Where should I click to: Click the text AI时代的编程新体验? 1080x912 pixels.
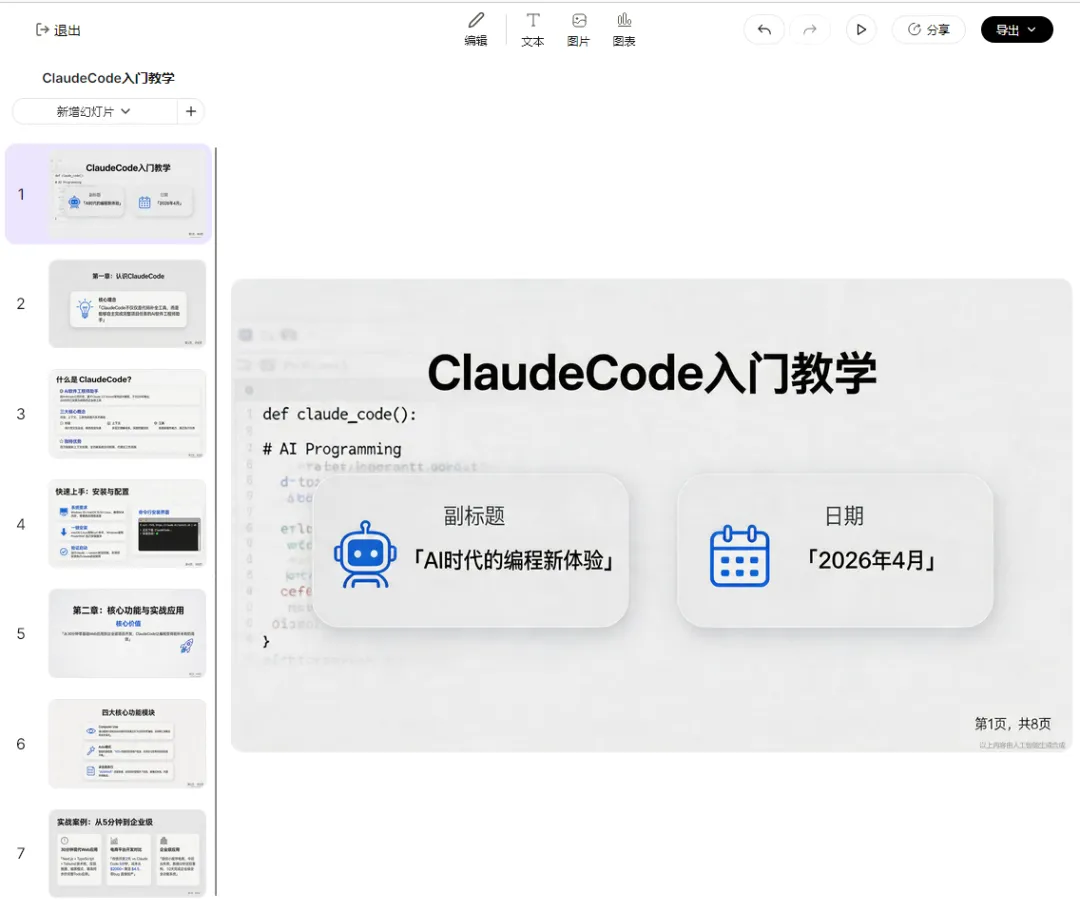tap(513, 560)
